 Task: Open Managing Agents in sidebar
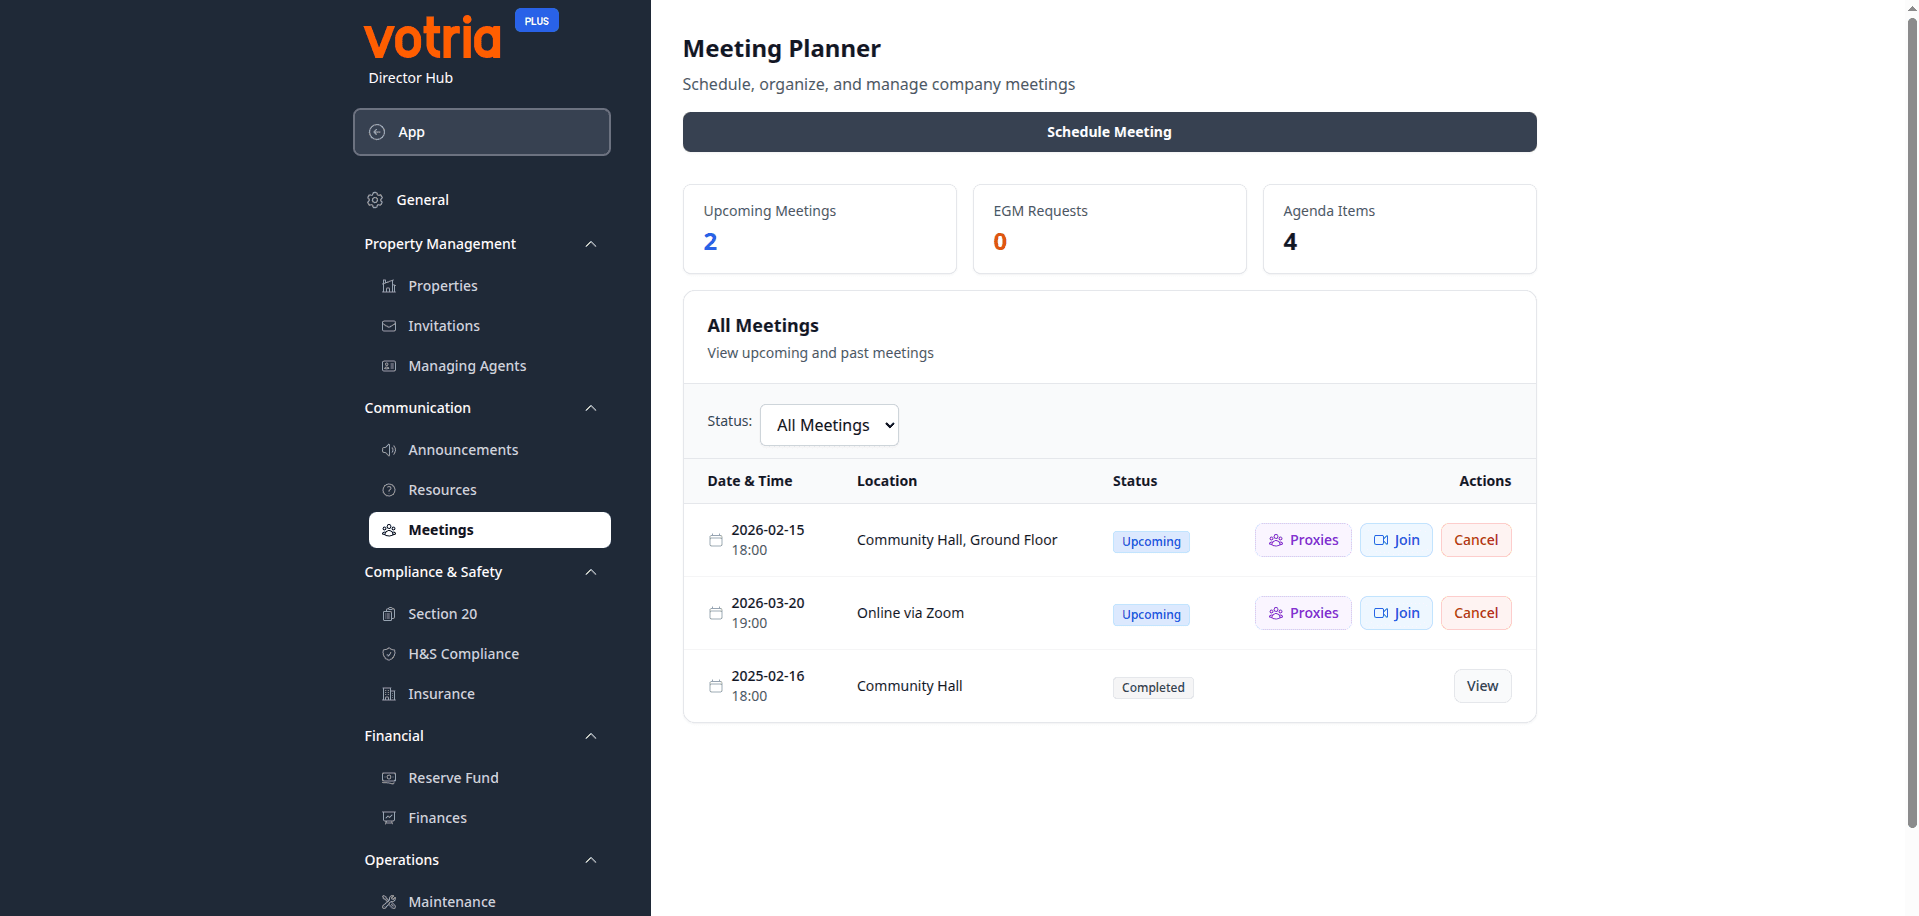(x=467, y=366)
